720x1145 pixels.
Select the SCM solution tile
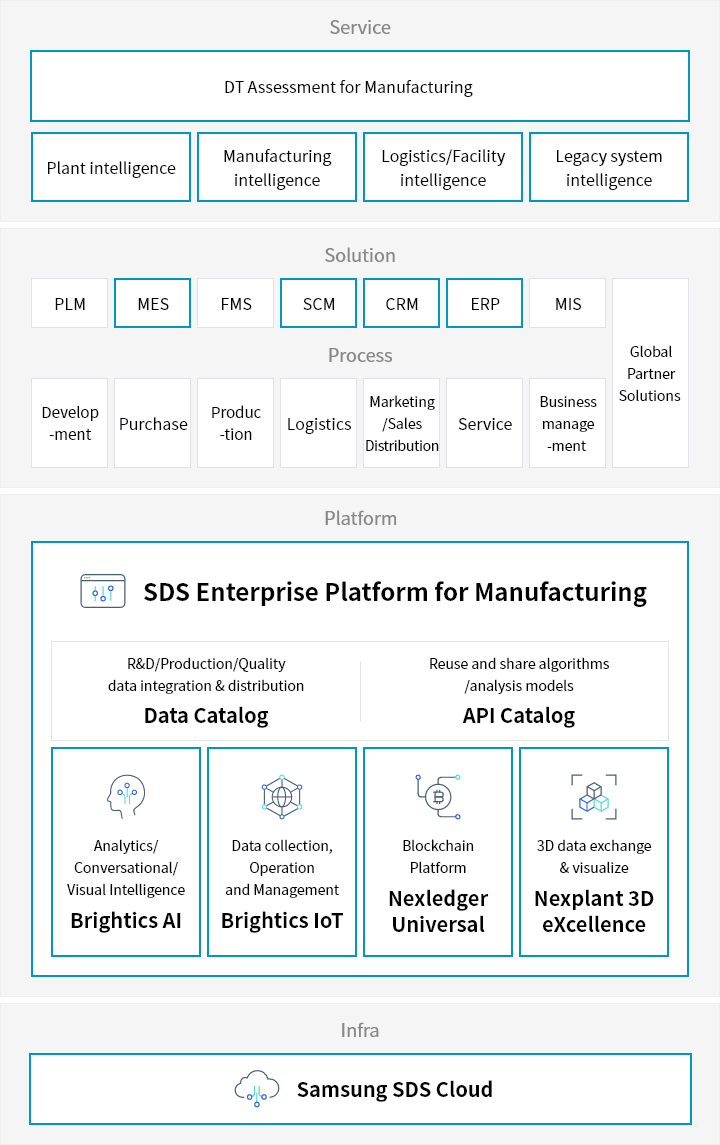click(318, 303)
